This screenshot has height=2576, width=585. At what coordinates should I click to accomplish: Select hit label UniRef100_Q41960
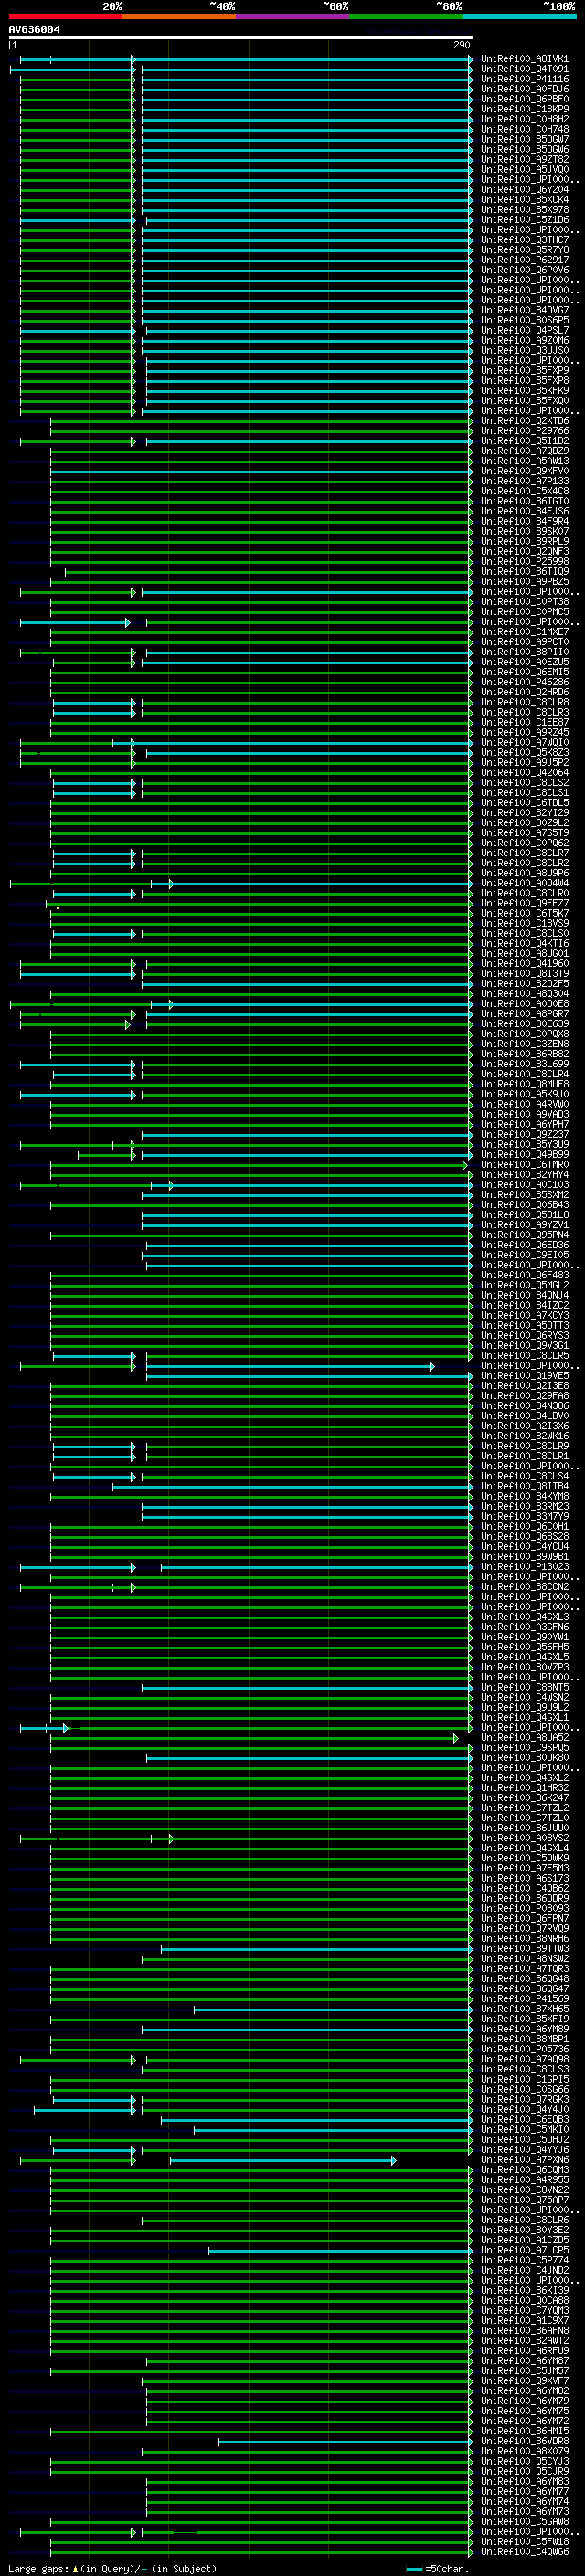point(525,964)
